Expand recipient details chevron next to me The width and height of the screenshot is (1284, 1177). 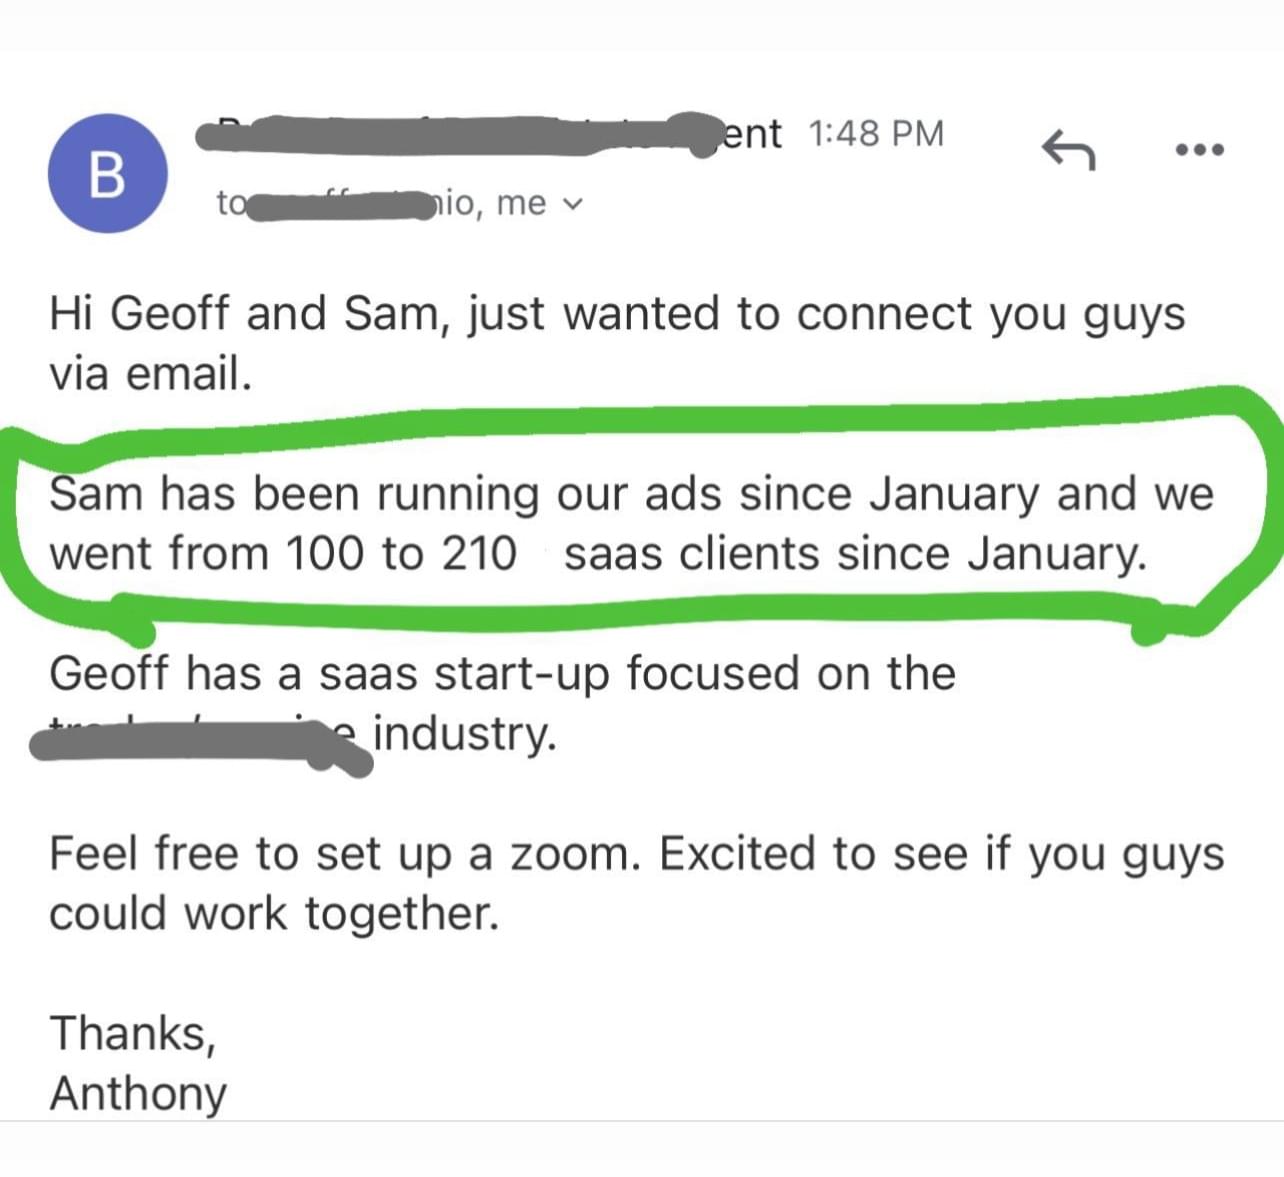click(x=572, y=204)
